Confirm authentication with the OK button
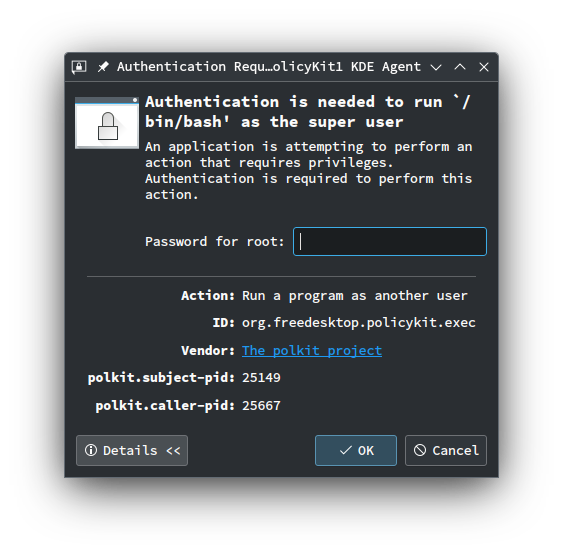Viewport: 563px width, 554px height. [x=356, y=450]
